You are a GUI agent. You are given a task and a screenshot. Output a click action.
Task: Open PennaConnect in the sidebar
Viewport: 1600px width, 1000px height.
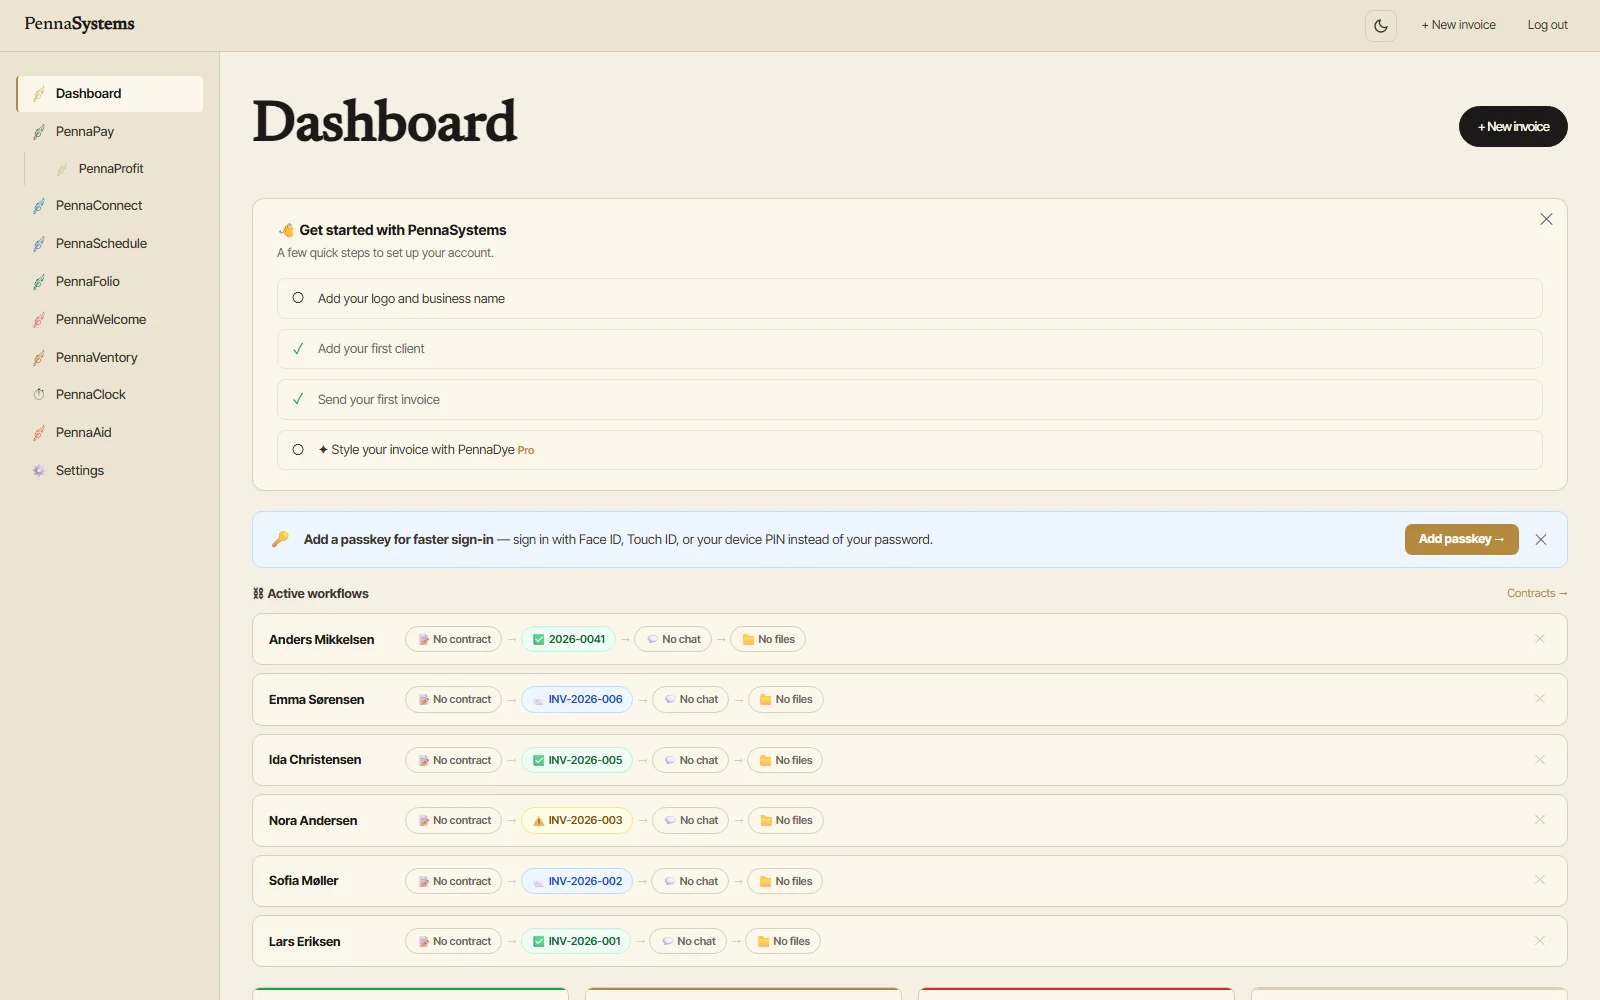(110, 206)
